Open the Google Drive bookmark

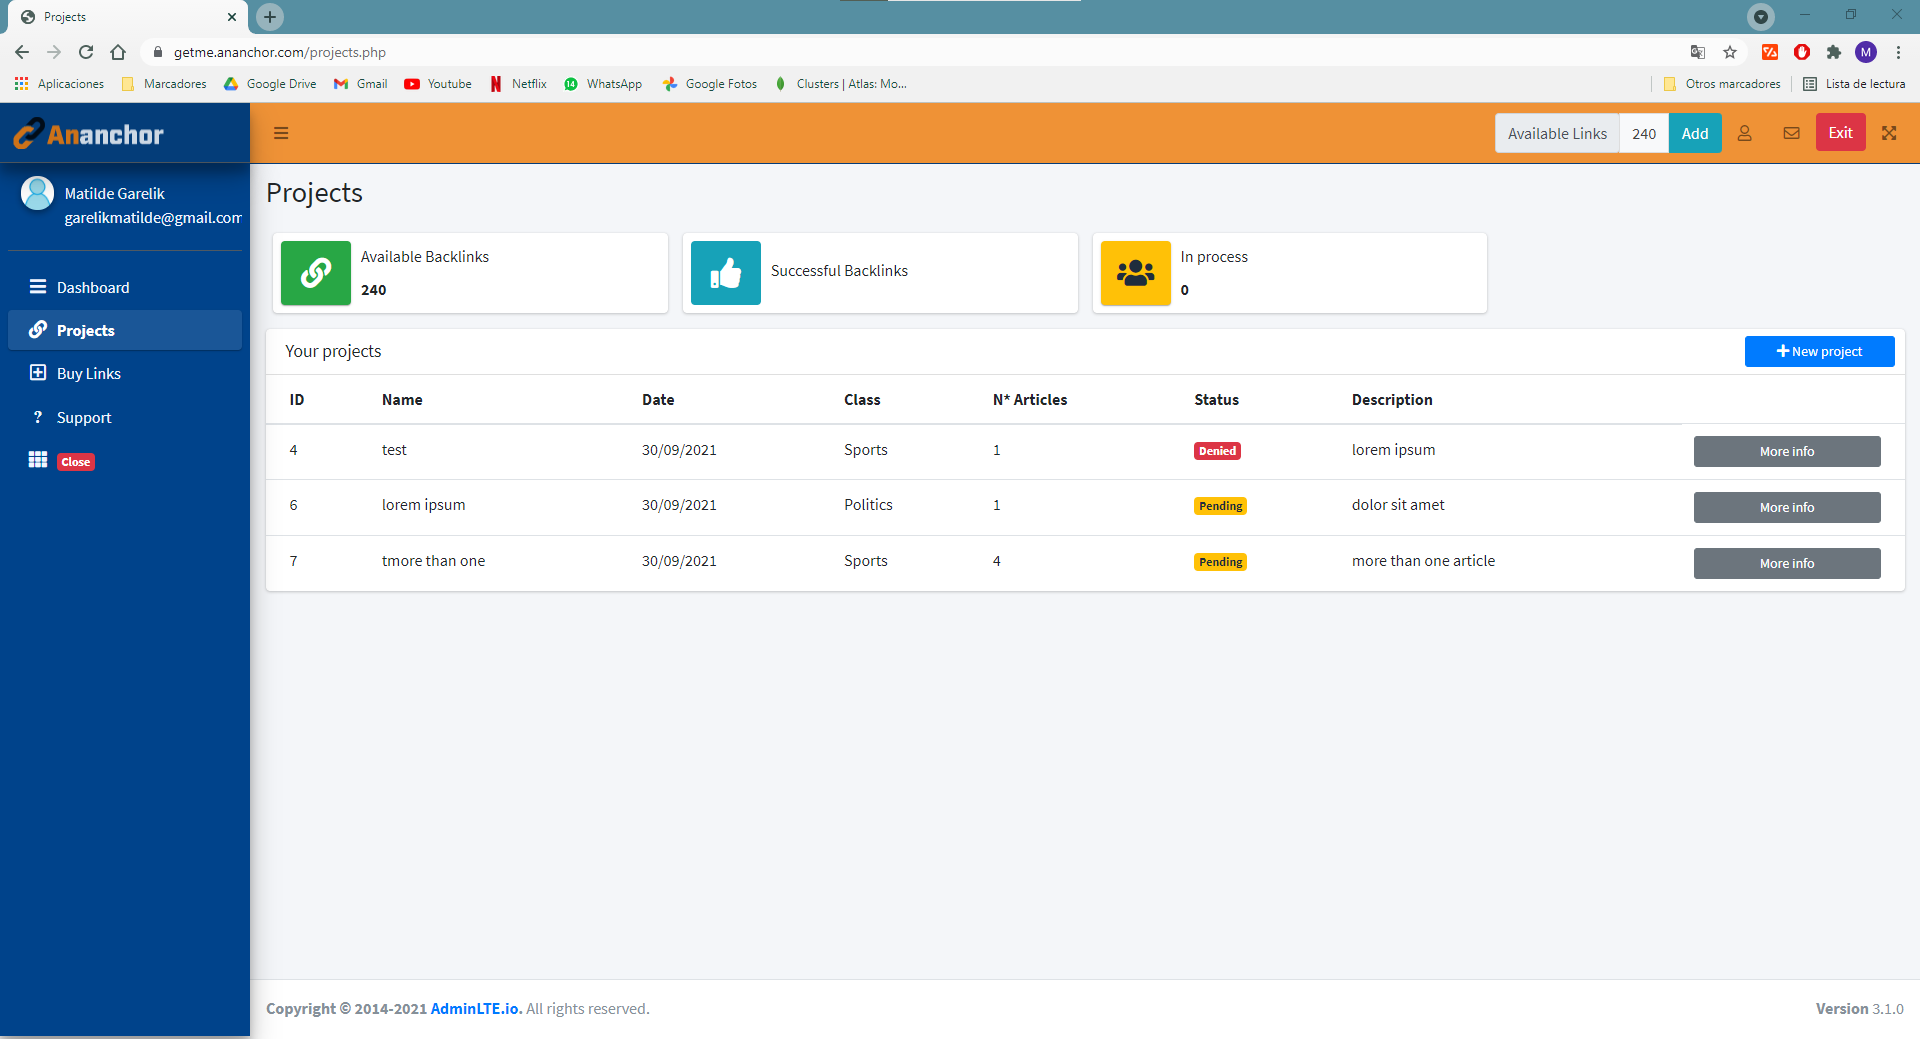click(270, 84)
